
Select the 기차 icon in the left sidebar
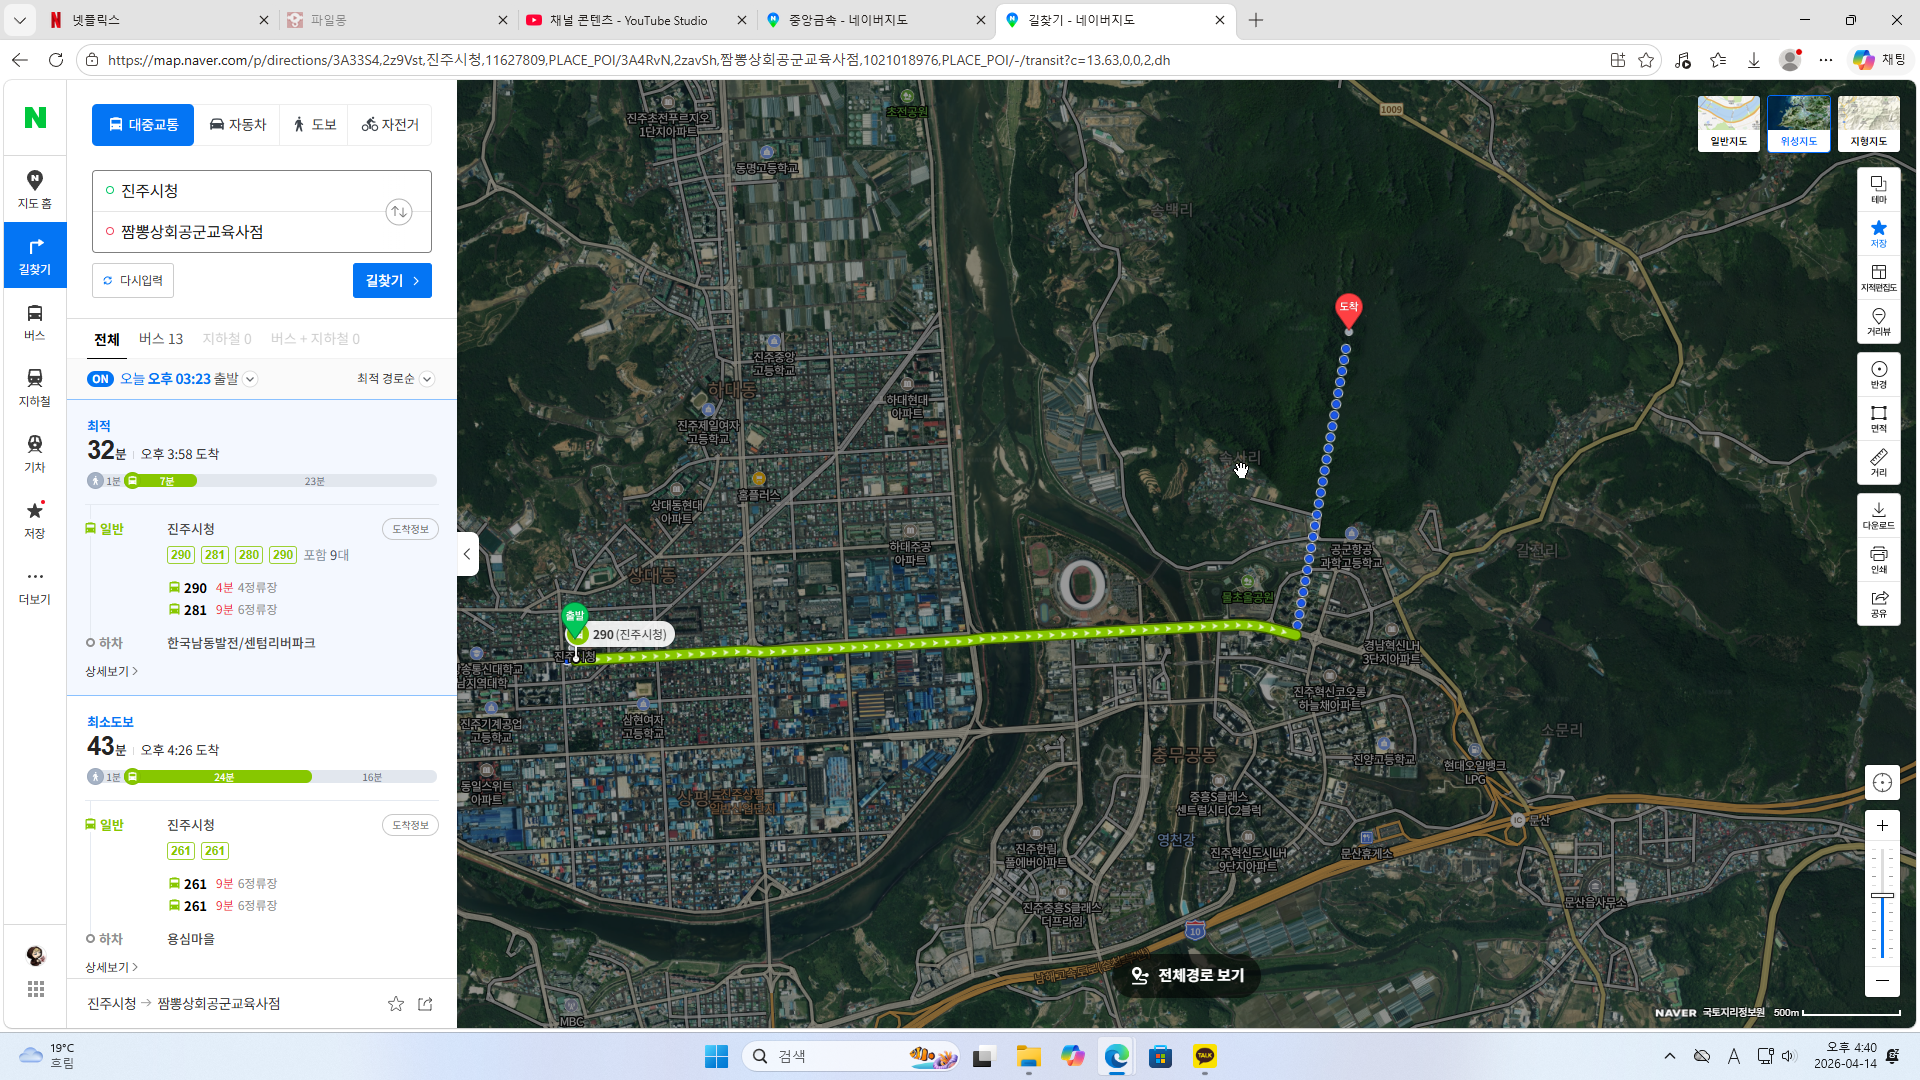35,454
